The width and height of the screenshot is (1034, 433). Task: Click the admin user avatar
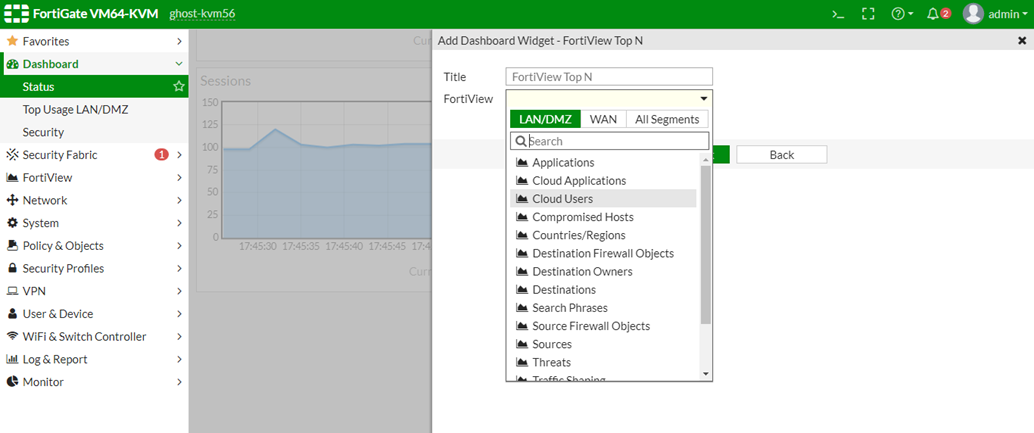pos(973,14)
